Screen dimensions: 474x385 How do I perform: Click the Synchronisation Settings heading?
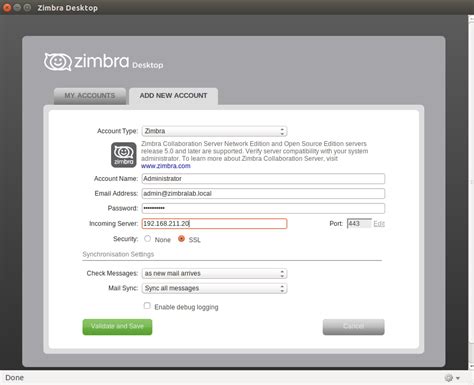(x=118, y=254)
